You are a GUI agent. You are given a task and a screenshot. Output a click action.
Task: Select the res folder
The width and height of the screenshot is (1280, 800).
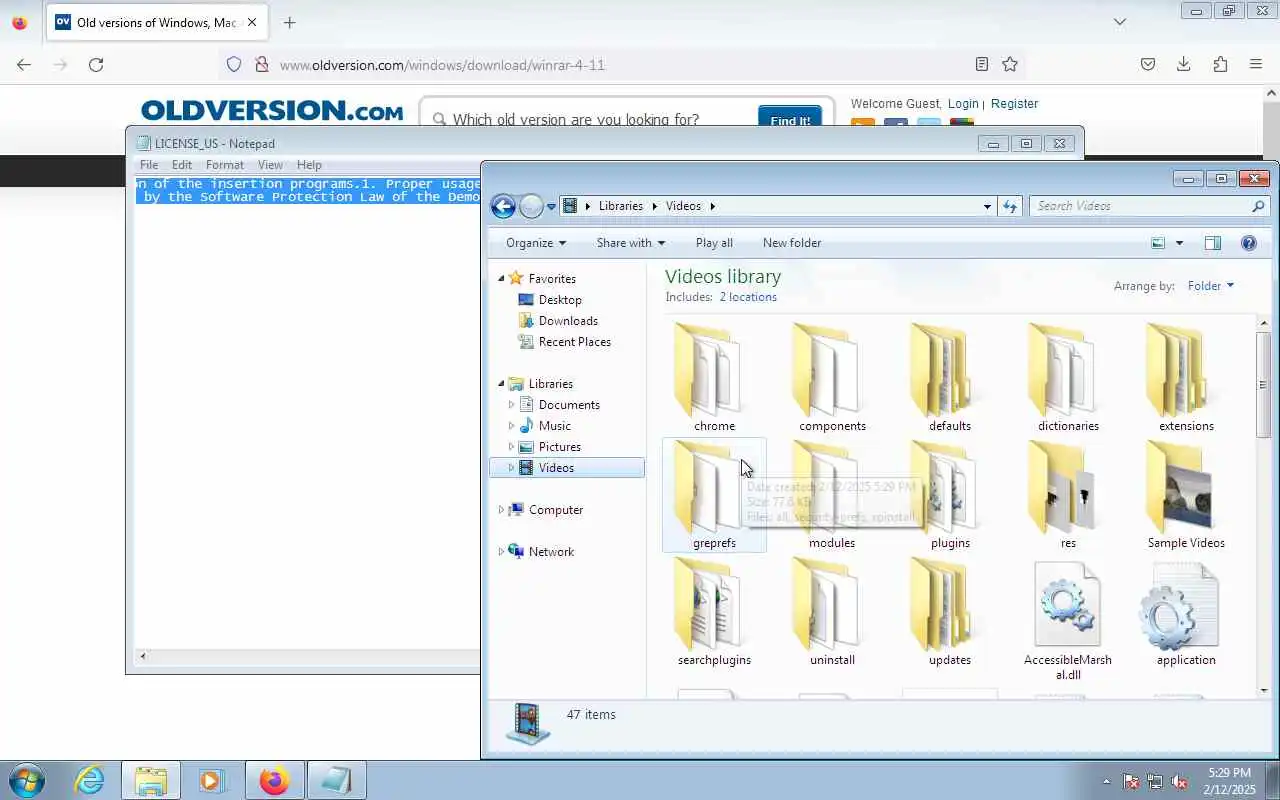pos(1068,495)
